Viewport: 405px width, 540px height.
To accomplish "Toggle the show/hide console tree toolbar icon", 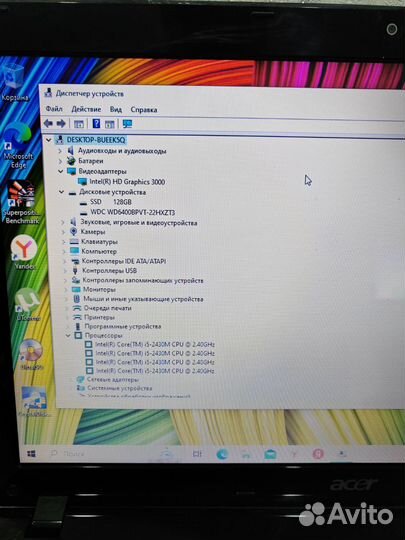I will [x=79, y=124].
